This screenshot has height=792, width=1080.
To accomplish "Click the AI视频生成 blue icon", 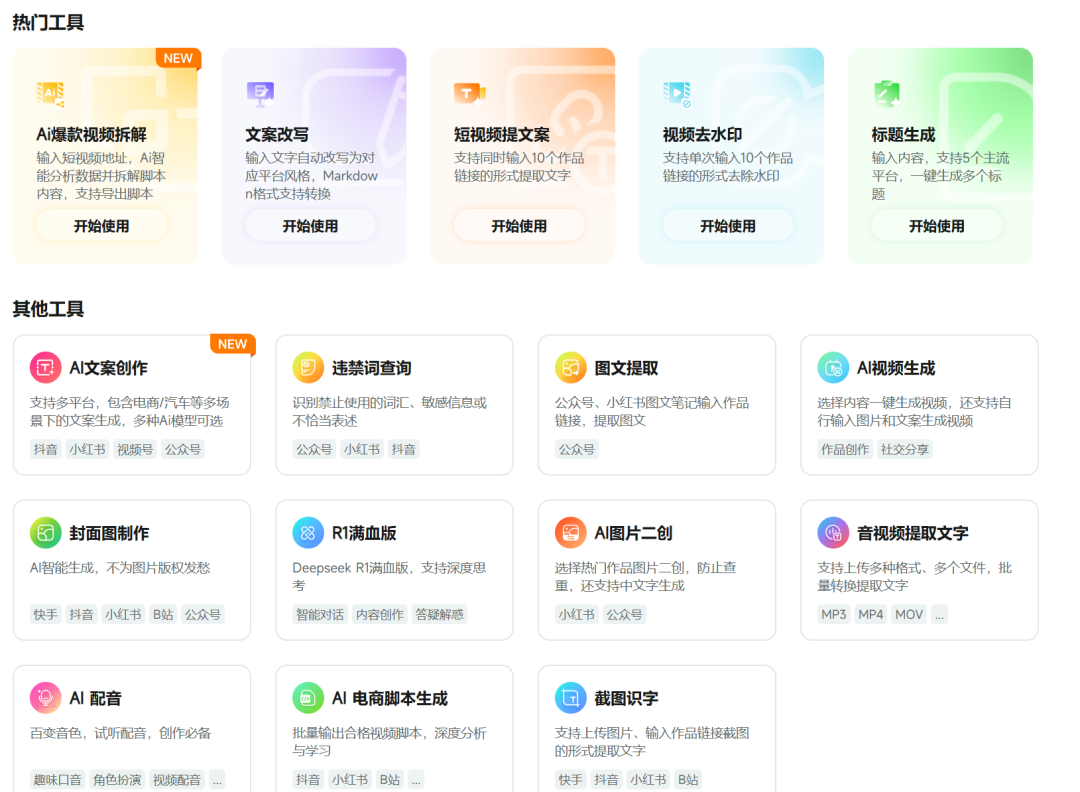I will [x=835, y=367].
